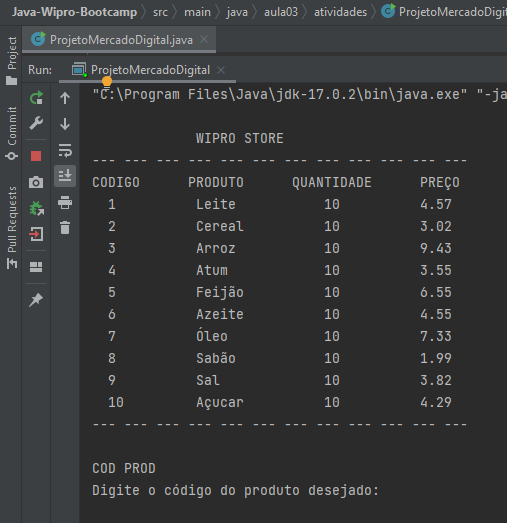Image resolution: width=507 pixels, height=523 pixels.
Task: Click the Sabão product name
Action: (x=216, y=358)
